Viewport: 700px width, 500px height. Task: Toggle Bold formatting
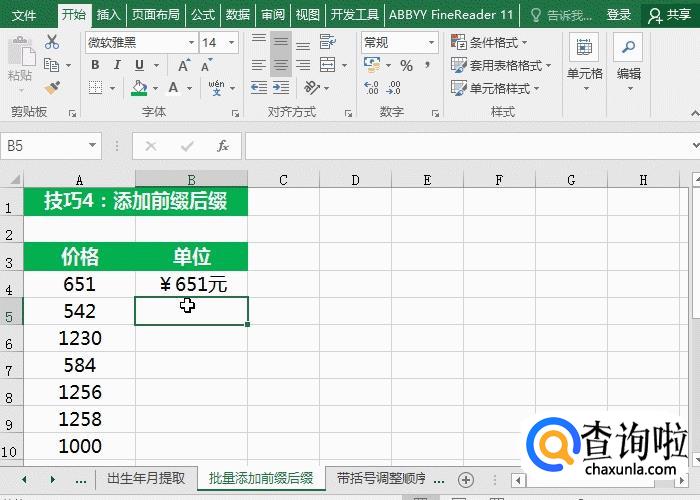point(95,65)
